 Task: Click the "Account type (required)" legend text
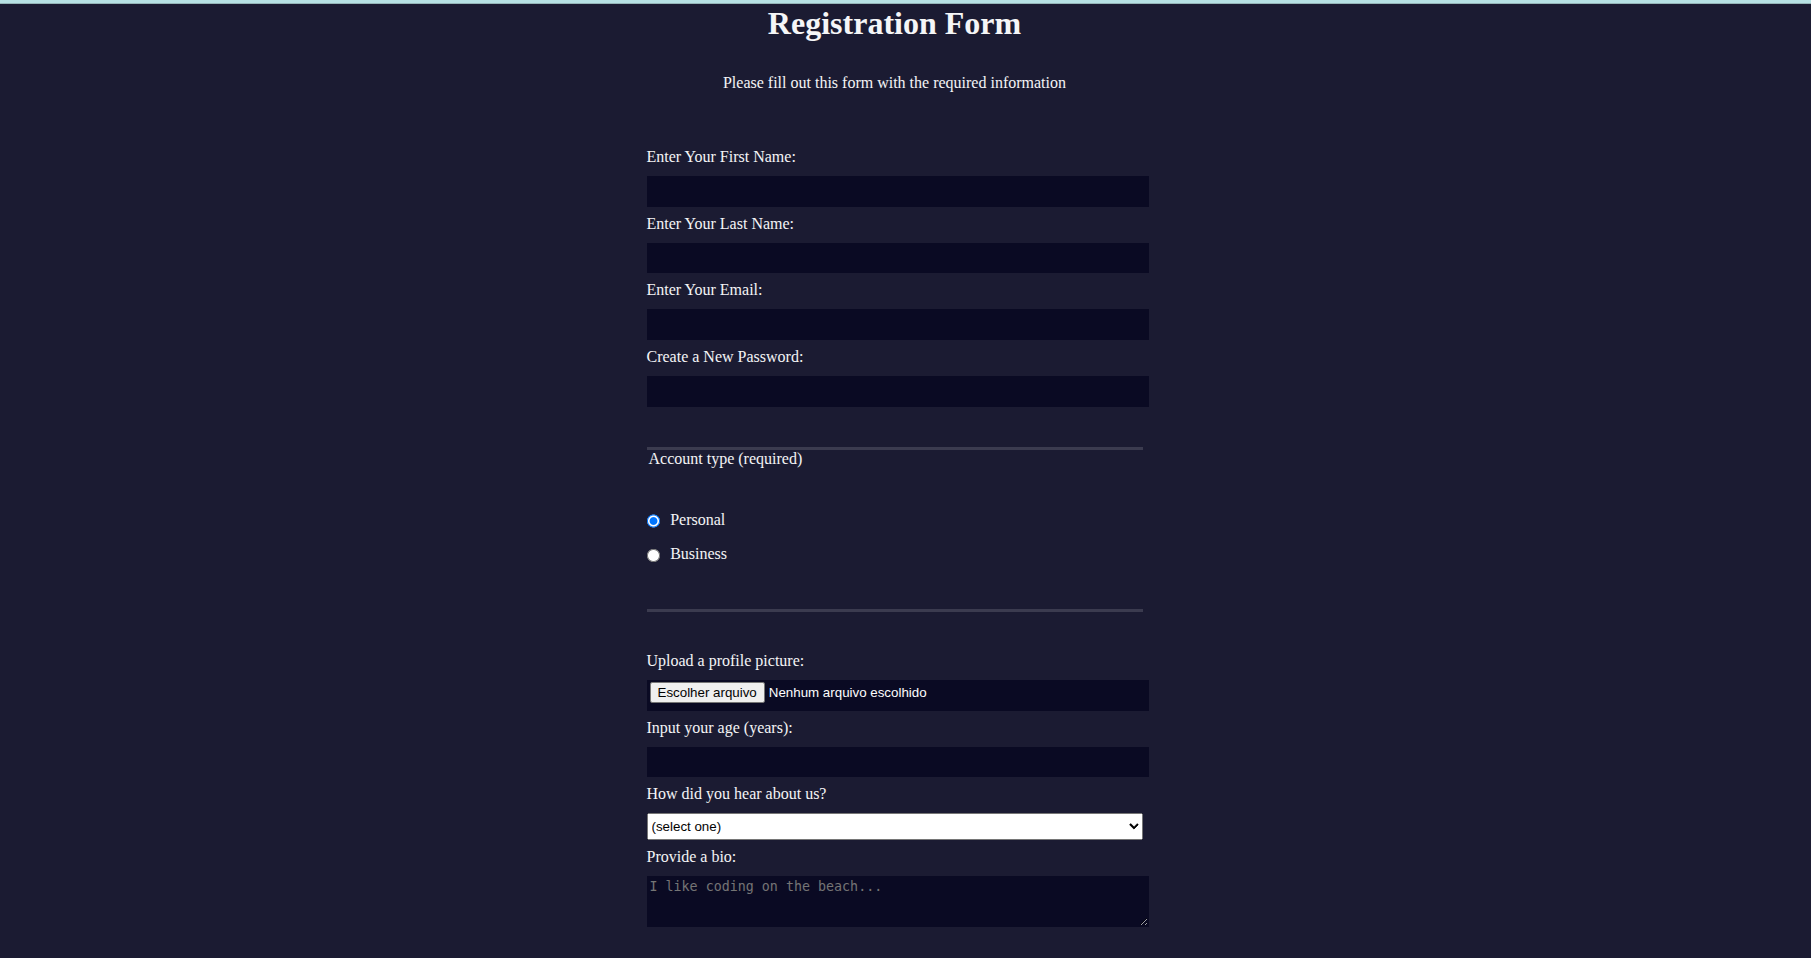(x=725, y=459)
